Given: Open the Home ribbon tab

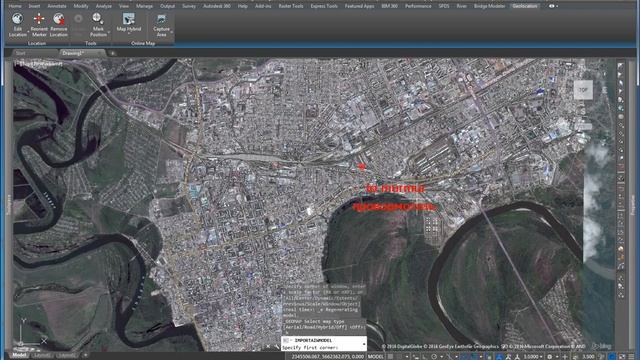Looking at the screenshot, I should pos(15,6).
